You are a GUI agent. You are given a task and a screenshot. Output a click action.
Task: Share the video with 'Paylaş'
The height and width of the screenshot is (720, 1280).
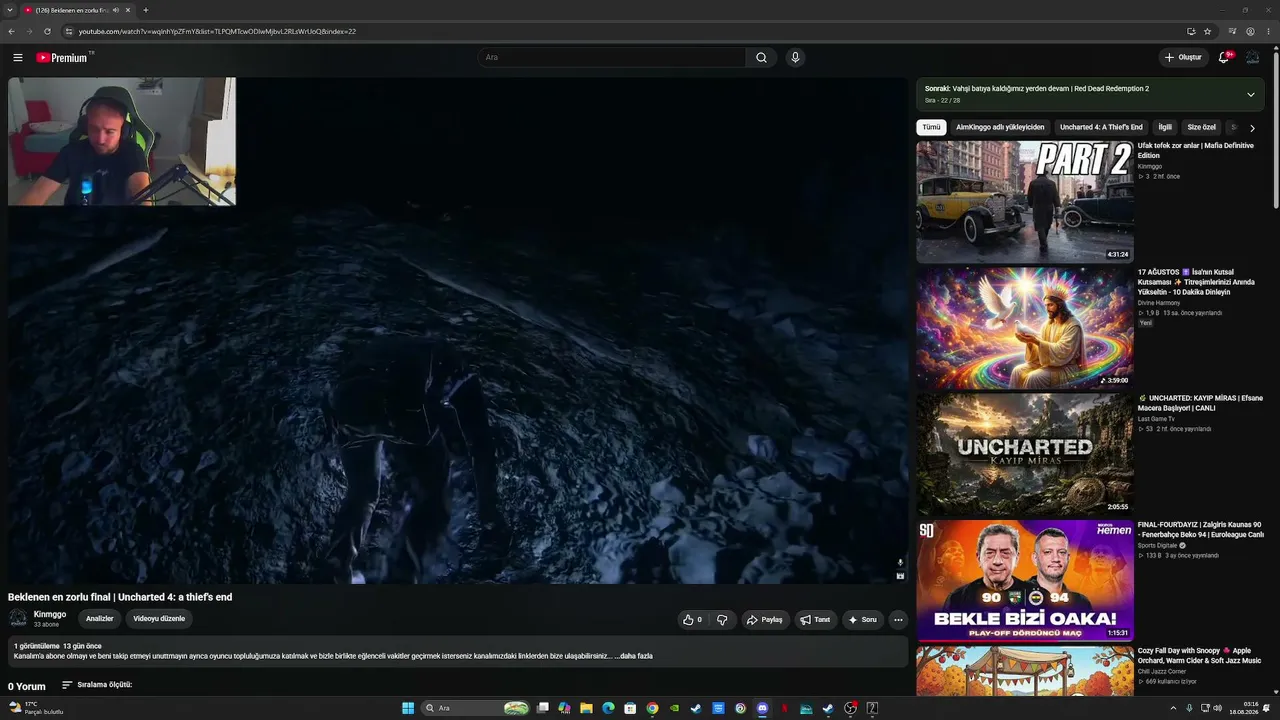point(765,620)
